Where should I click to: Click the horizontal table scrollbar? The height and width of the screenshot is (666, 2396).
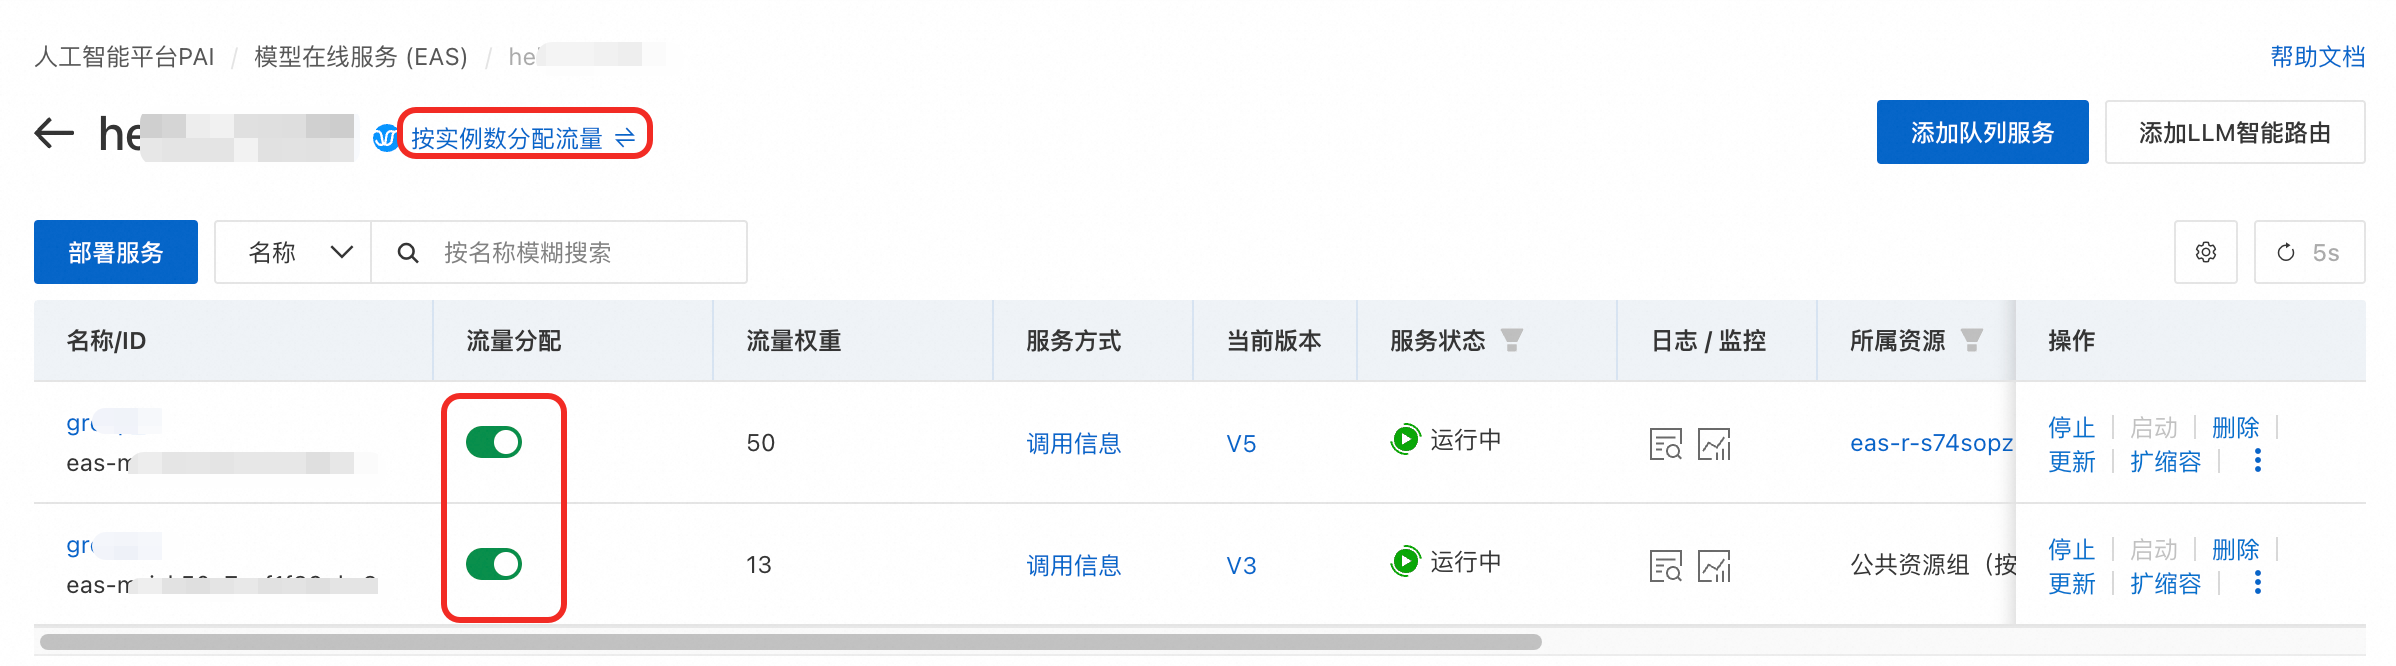[790, 642]
